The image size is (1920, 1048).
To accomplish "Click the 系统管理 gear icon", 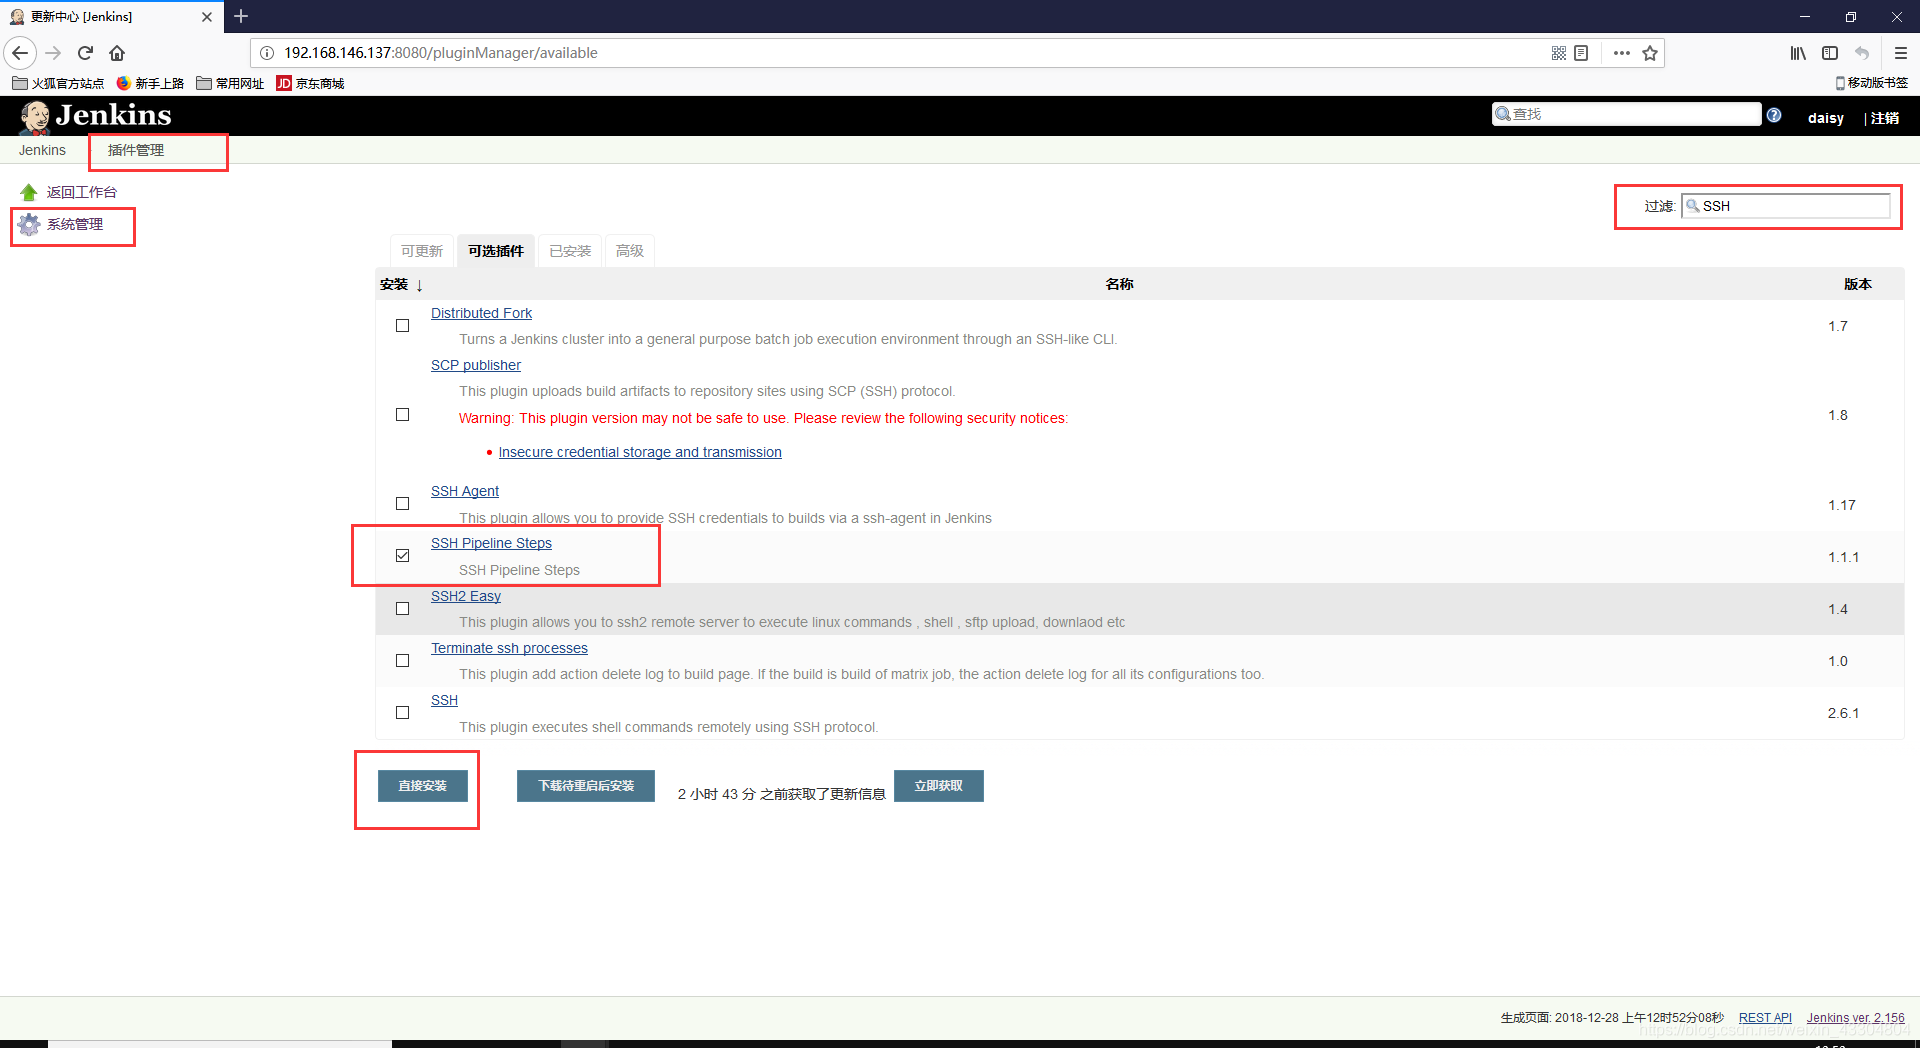I will coord(29,224).
